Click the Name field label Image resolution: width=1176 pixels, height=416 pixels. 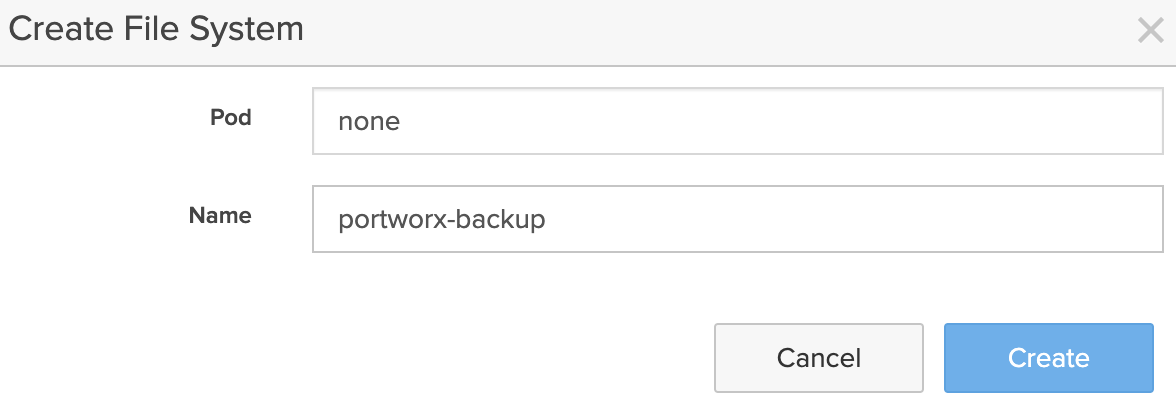(x=220, y=215)
